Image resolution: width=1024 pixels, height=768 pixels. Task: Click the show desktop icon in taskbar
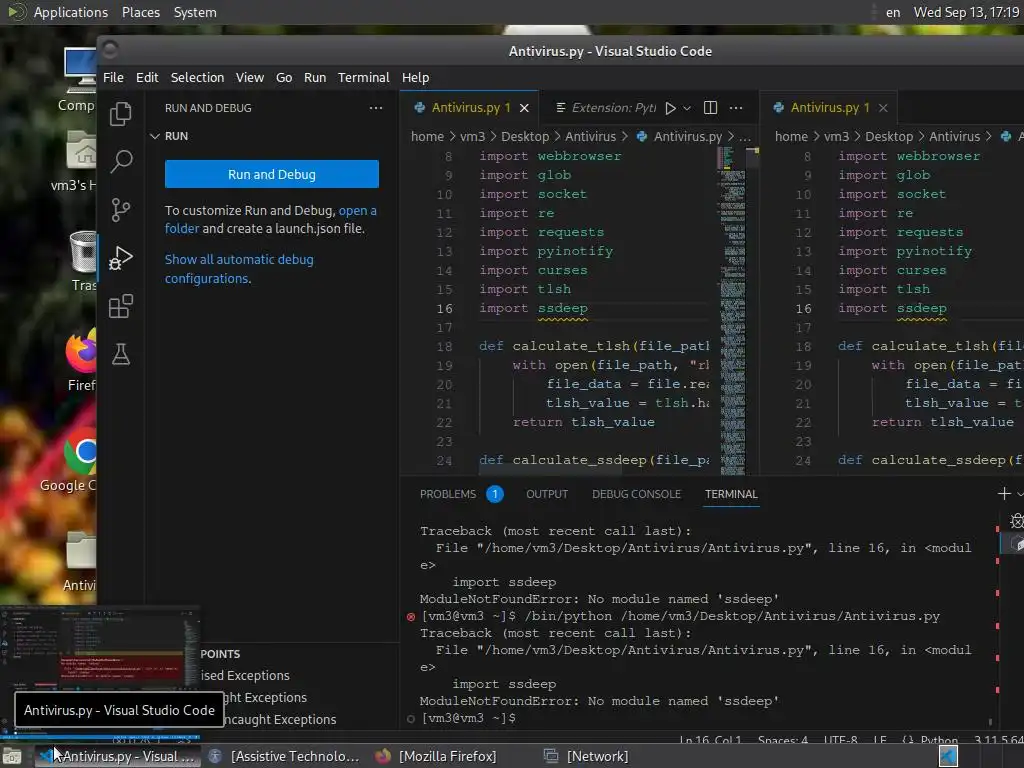point(12,756)
